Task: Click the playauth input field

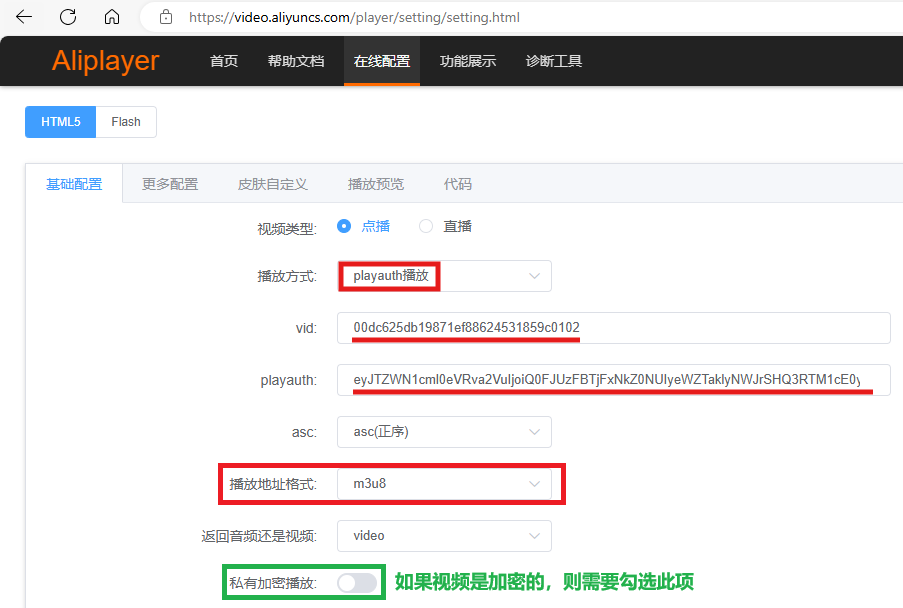Action: (613, 380)
